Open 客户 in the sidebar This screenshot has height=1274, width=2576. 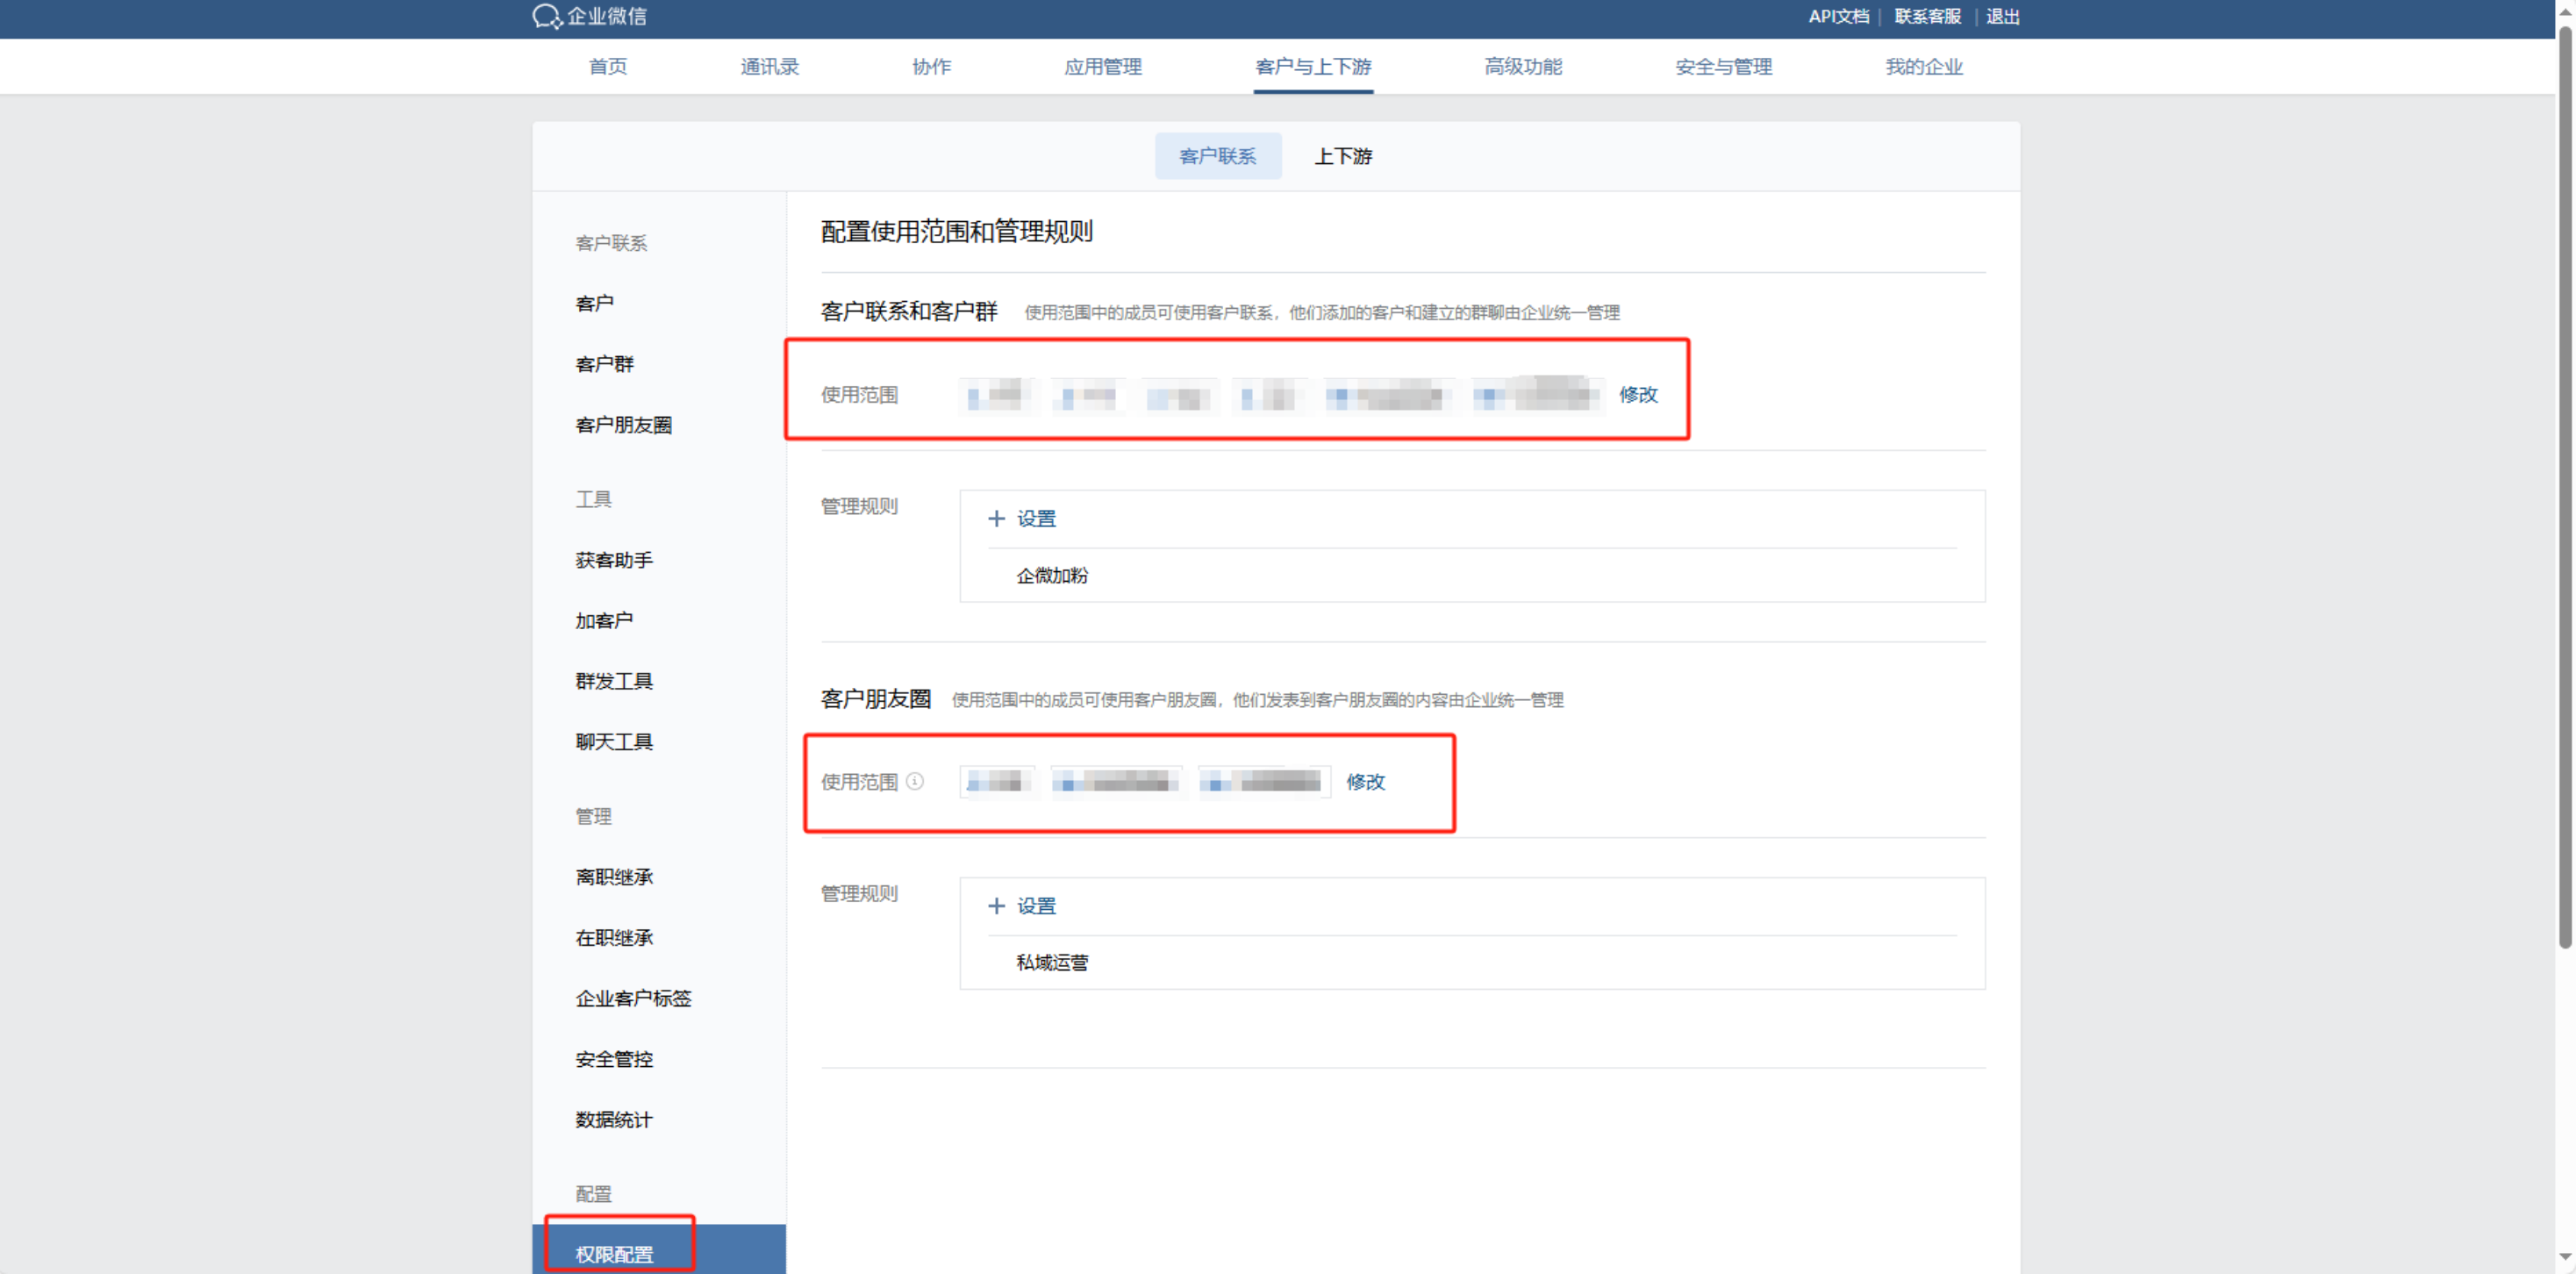[x=594, y=303]
